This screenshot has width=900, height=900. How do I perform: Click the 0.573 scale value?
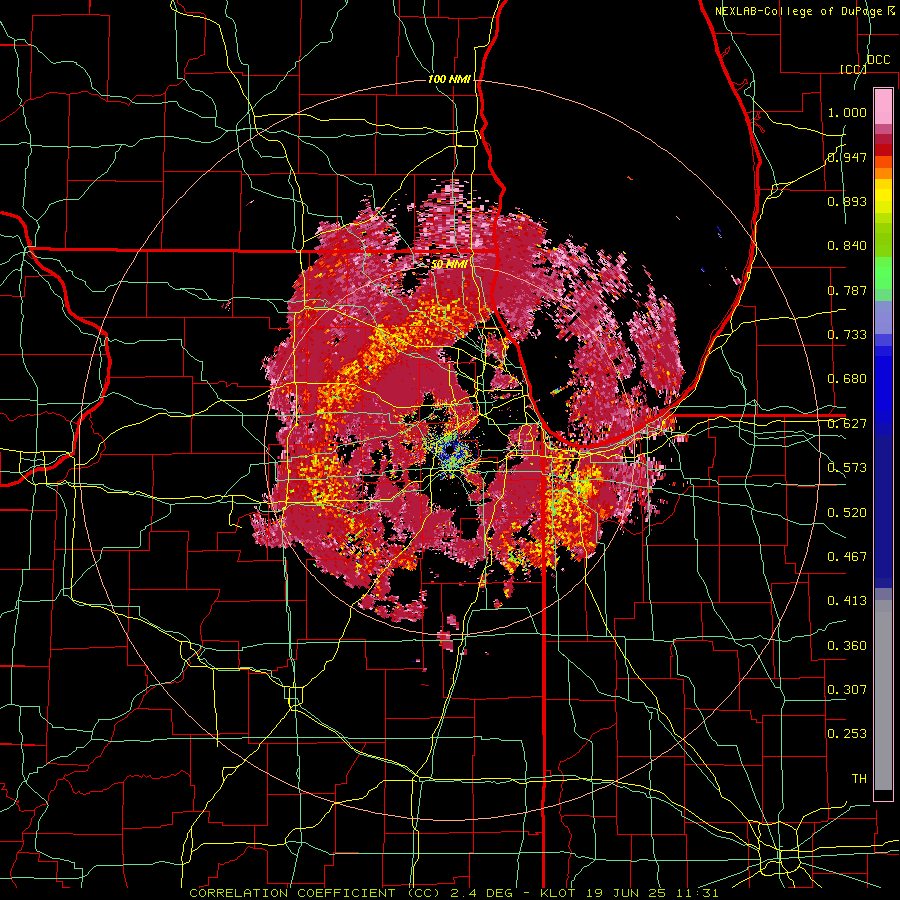[x=847, y=468]
